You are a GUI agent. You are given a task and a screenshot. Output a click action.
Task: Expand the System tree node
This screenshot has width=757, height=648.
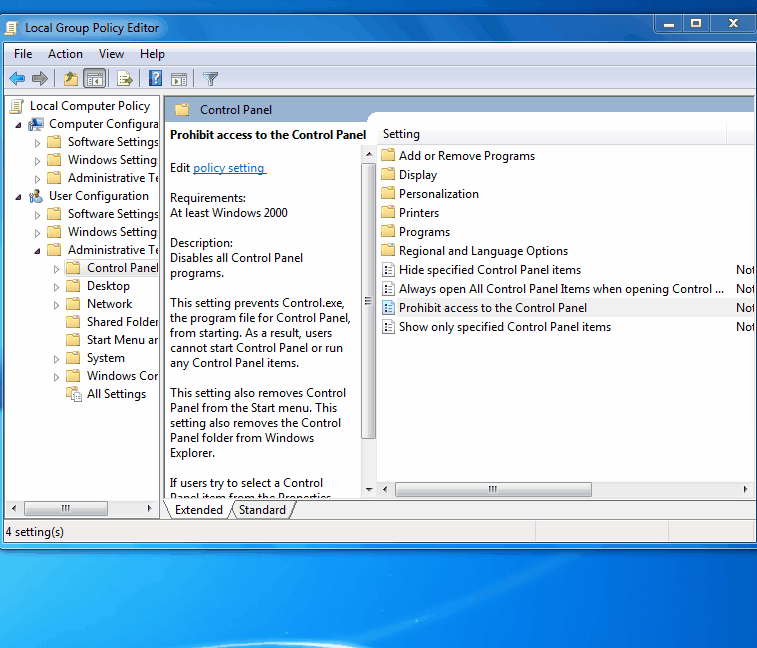pos(56,359)
